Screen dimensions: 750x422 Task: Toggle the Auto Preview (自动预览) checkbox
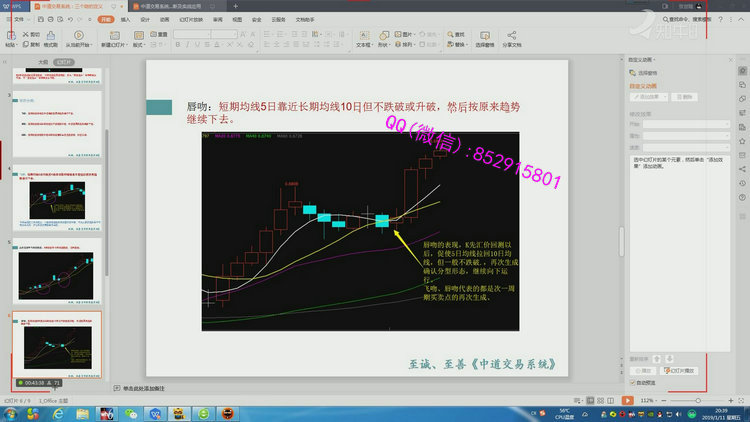coord(632,381)
